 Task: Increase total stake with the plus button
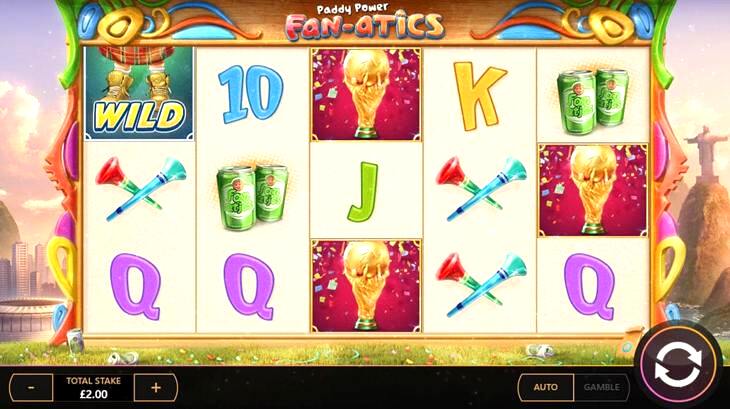pyautogui.click(x=156, y=387)
